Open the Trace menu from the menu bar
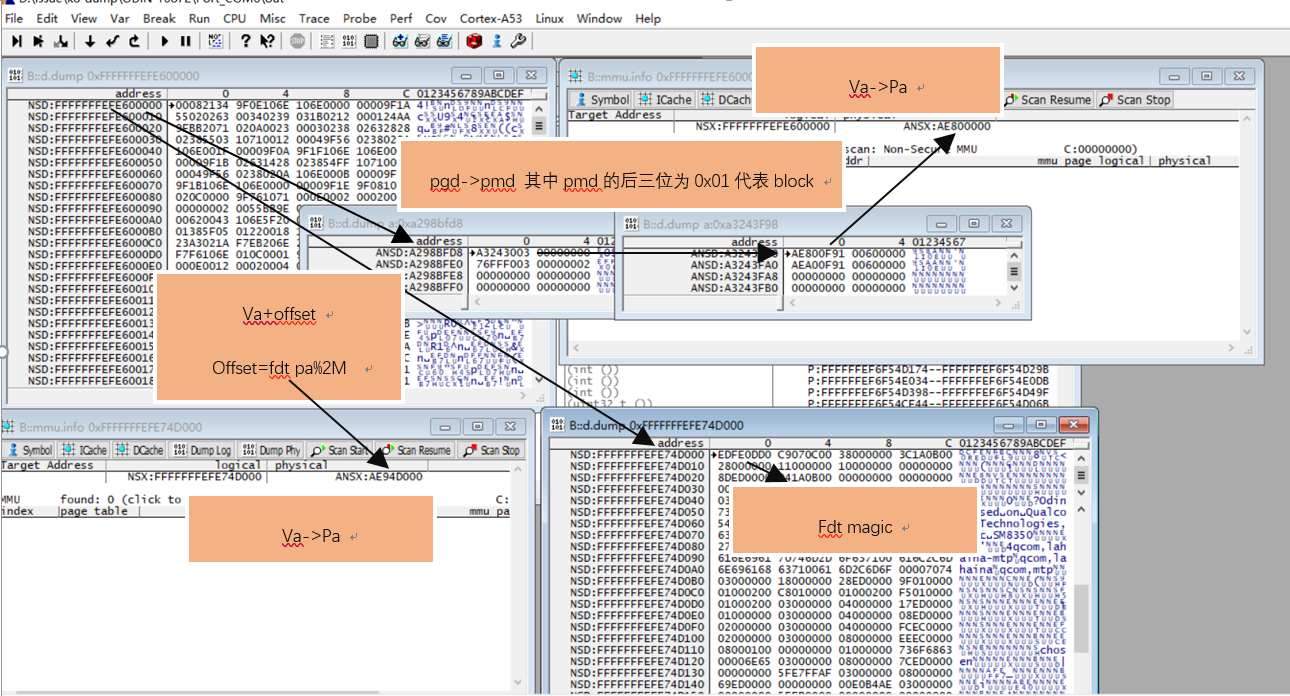Screen dimensions: 1290x696 (314, 18)
